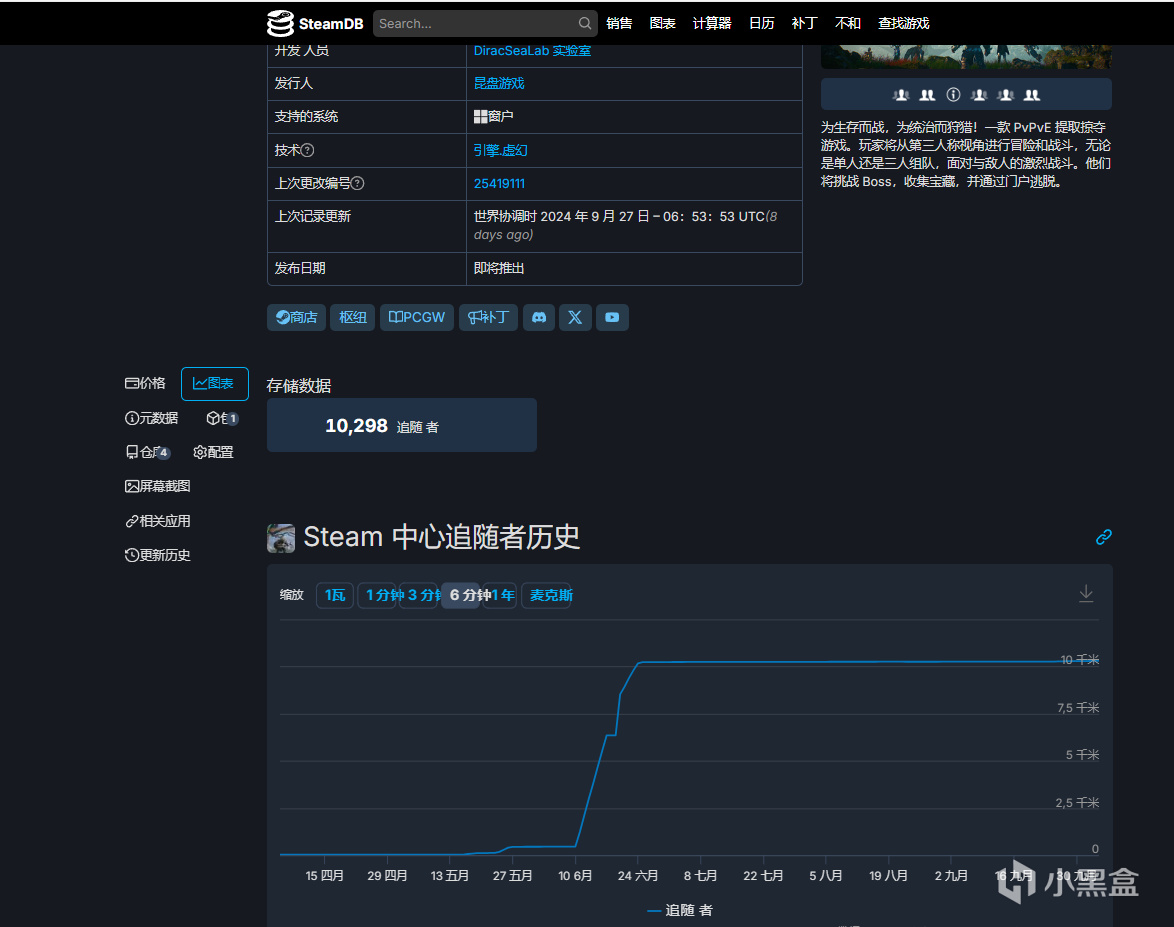The image size is (1174, 927).
Task: Click the chain link icon beside the chart heading
Action: tap(1104, 537)
